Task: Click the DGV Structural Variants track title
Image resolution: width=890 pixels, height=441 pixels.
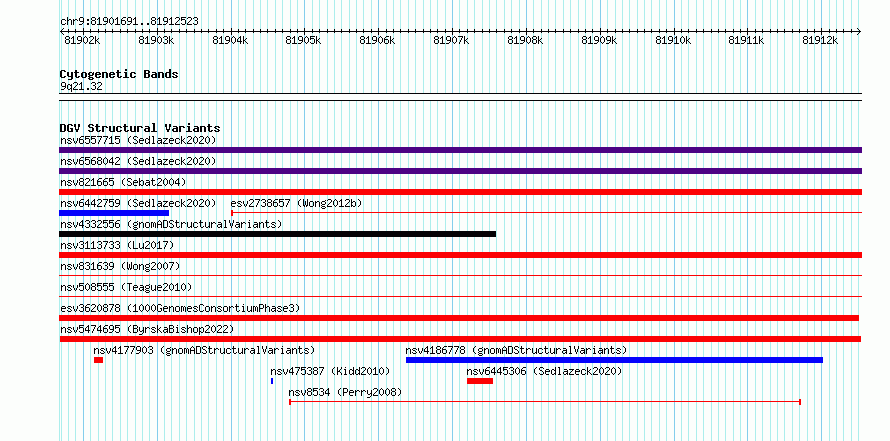Action: tap(140, 128)
